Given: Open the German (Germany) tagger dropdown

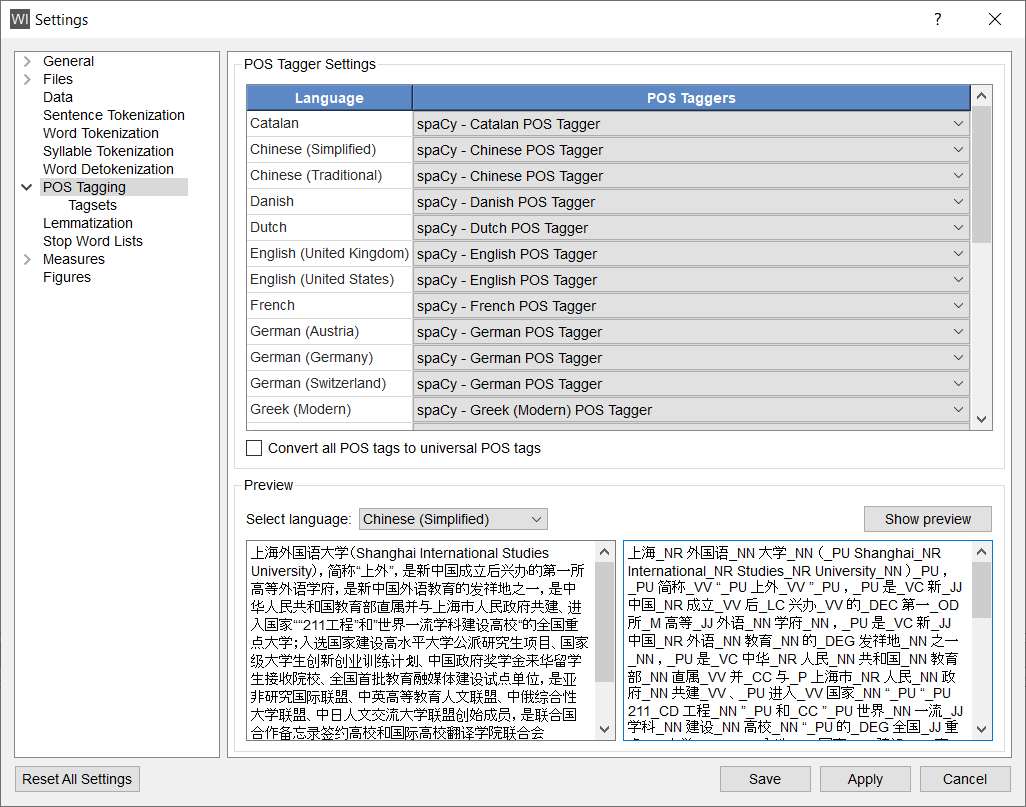Looking at the screenshot, I should click(x=691, y=358).
